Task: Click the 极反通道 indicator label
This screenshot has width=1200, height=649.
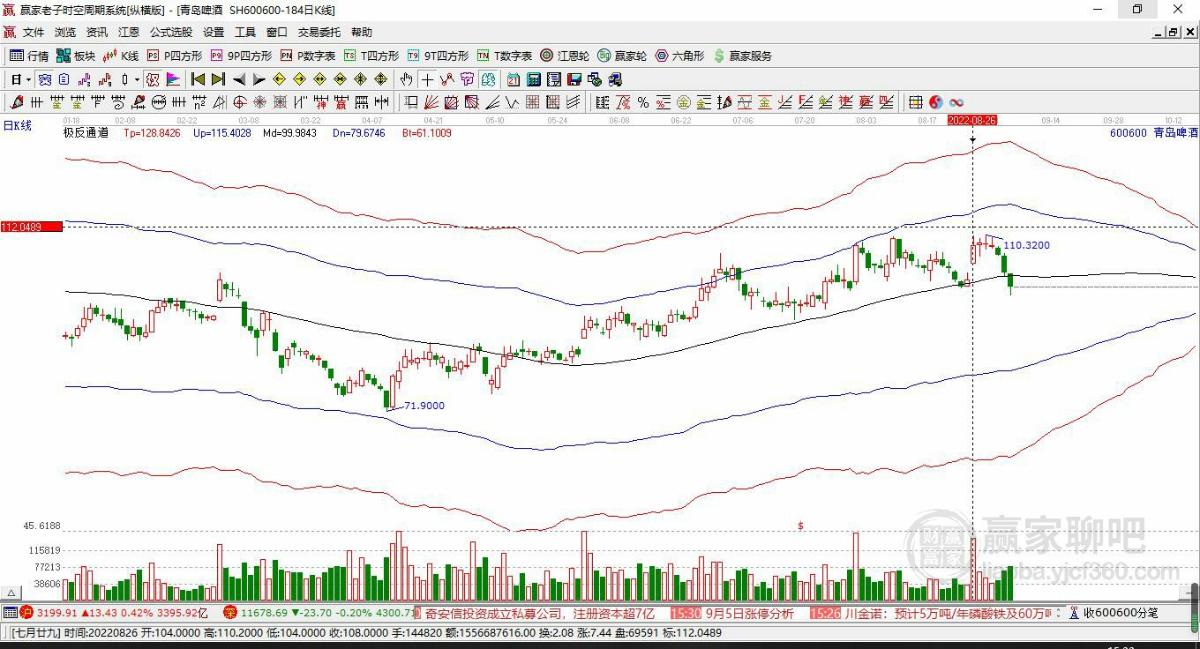Action: pos(85,132)
